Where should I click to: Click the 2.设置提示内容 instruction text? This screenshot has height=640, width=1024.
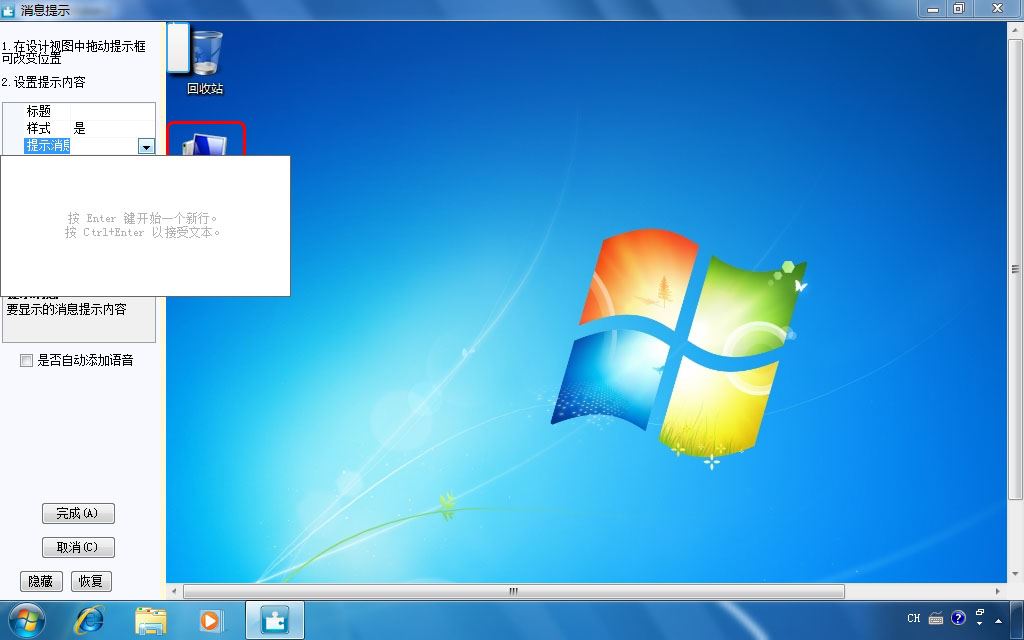[x=43, y=82]
